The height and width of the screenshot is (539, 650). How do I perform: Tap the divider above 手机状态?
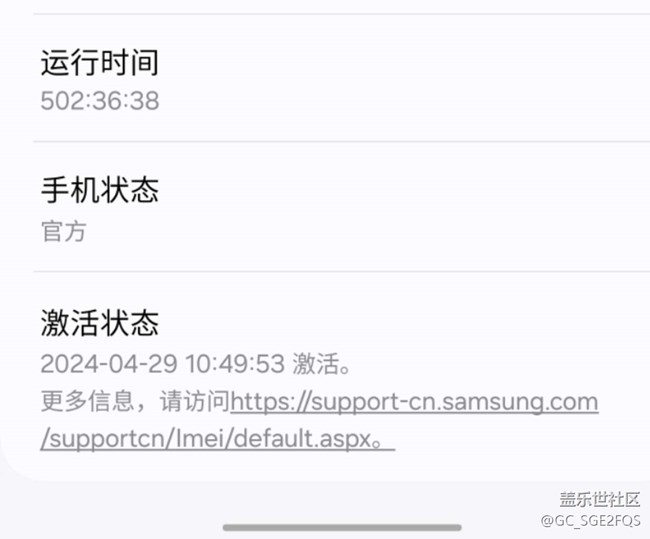pyautogui.click(x=342, y=141)
